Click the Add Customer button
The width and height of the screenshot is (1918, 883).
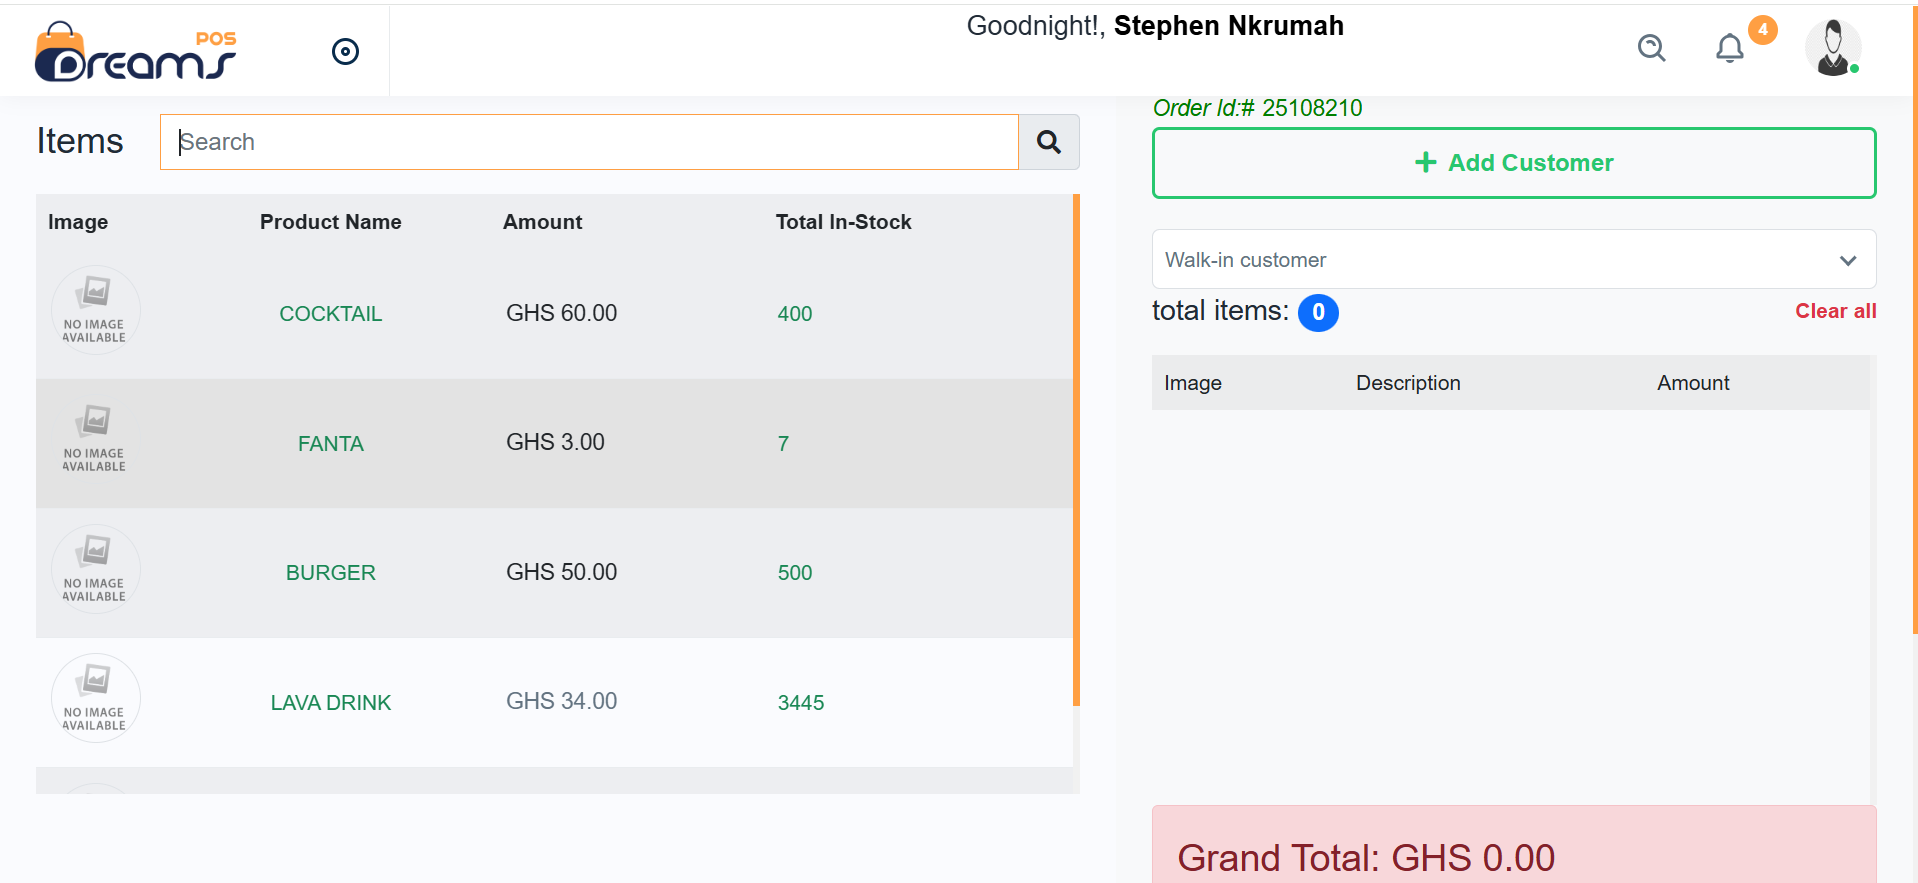coord(1513,163)
